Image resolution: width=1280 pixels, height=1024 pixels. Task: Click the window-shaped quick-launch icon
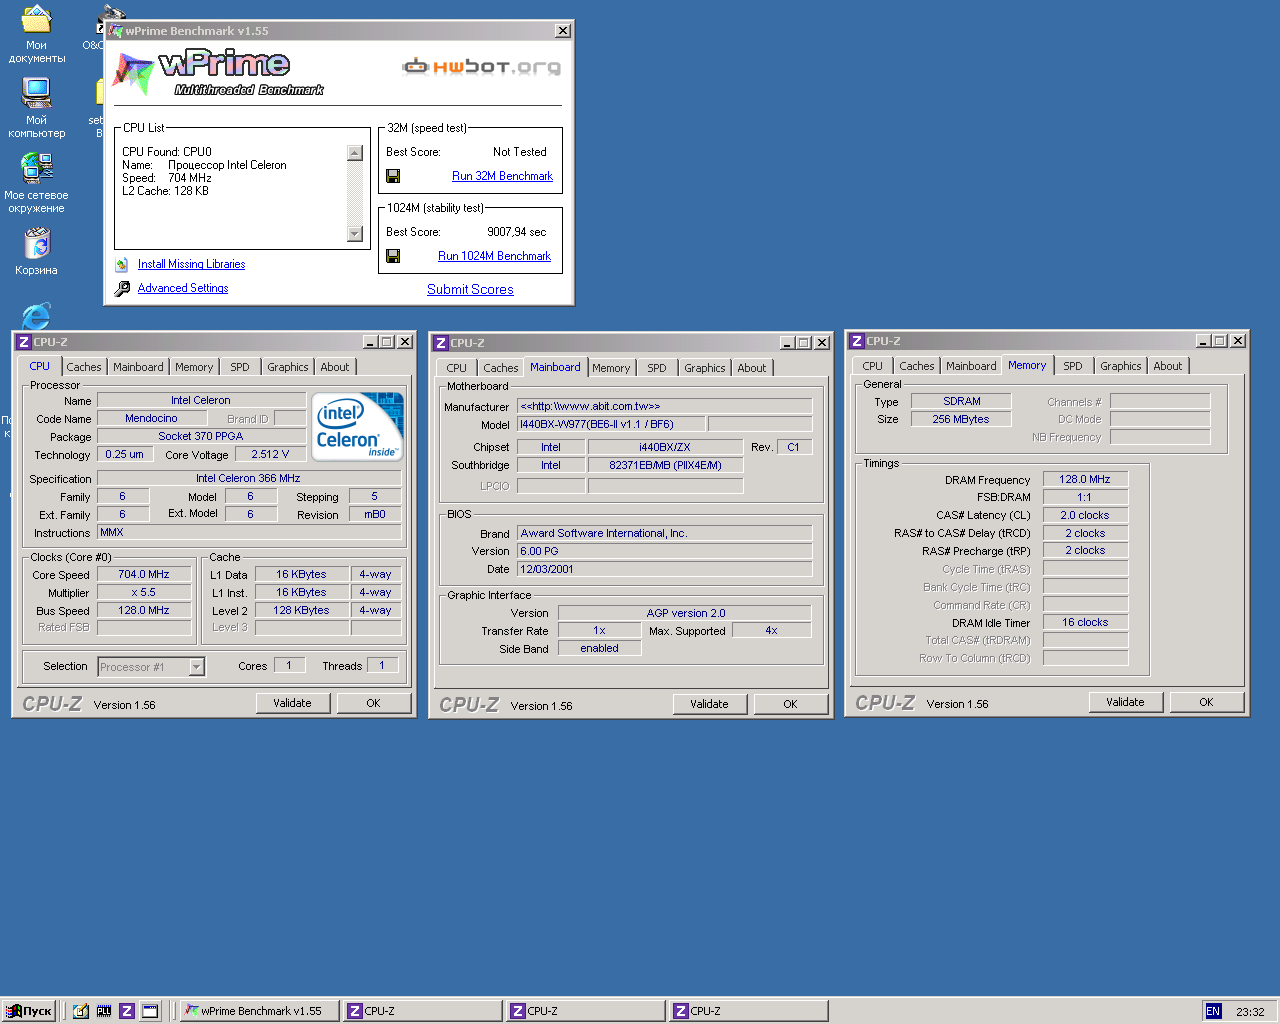(150, 1011)
